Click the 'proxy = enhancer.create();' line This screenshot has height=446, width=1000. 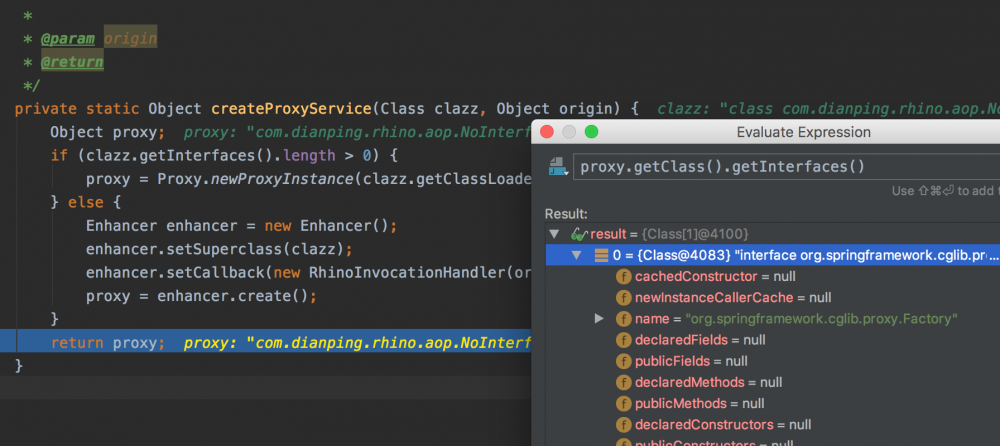pos(202,297)
